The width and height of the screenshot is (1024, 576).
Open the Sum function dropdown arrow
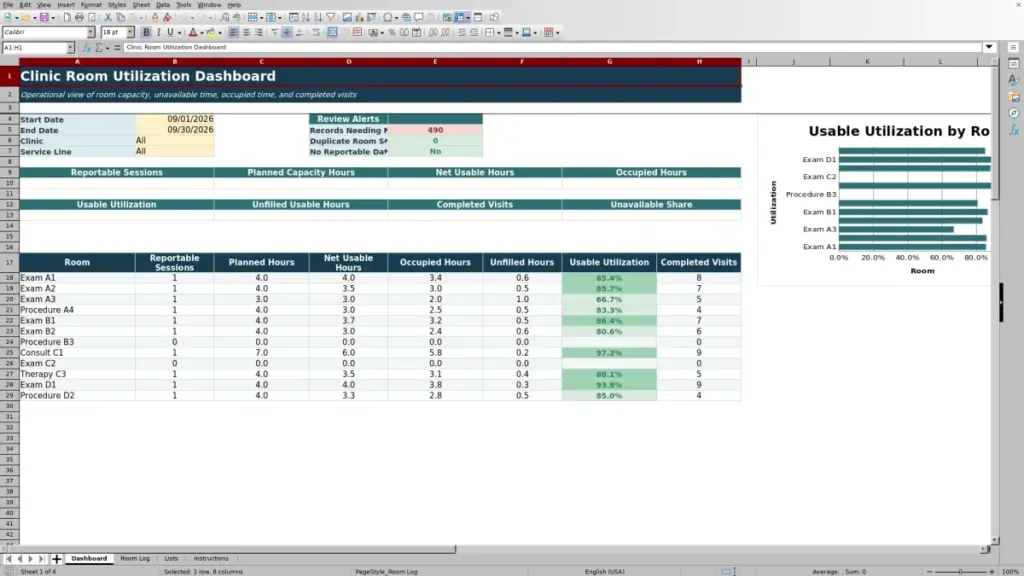[107, 48]
